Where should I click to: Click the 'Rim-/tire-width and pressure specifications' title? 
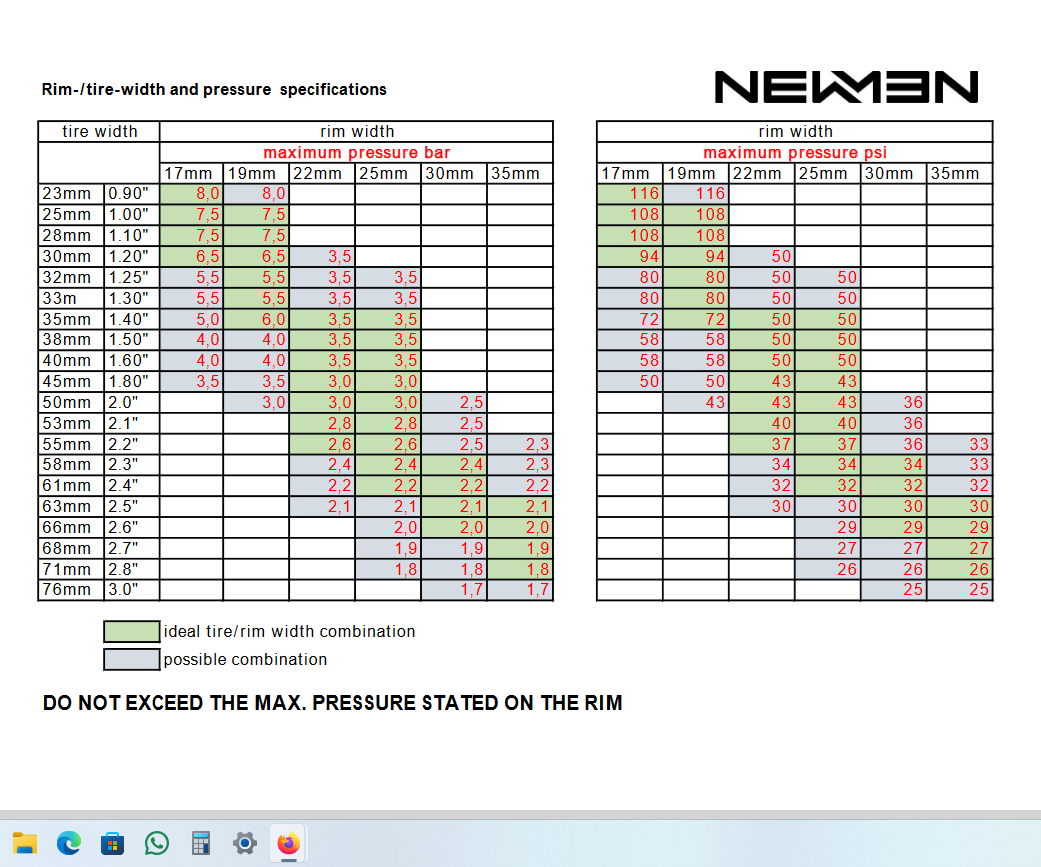[214, 89]
